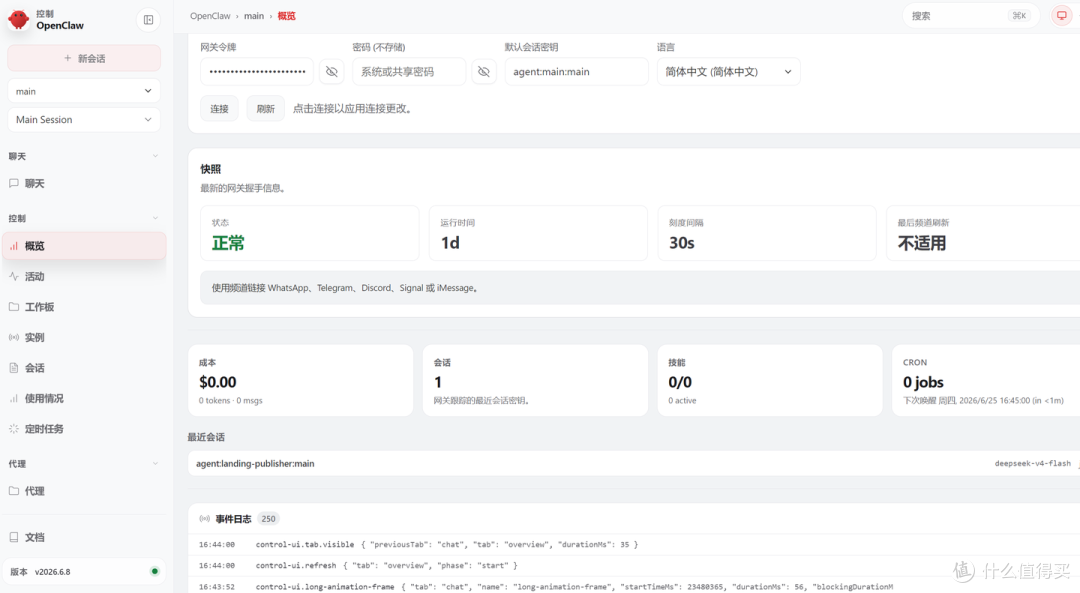Screen dimensions: 1080x593
Task: Open the 语言 简体中文 dropdown
Action: (x=729, y=72)
